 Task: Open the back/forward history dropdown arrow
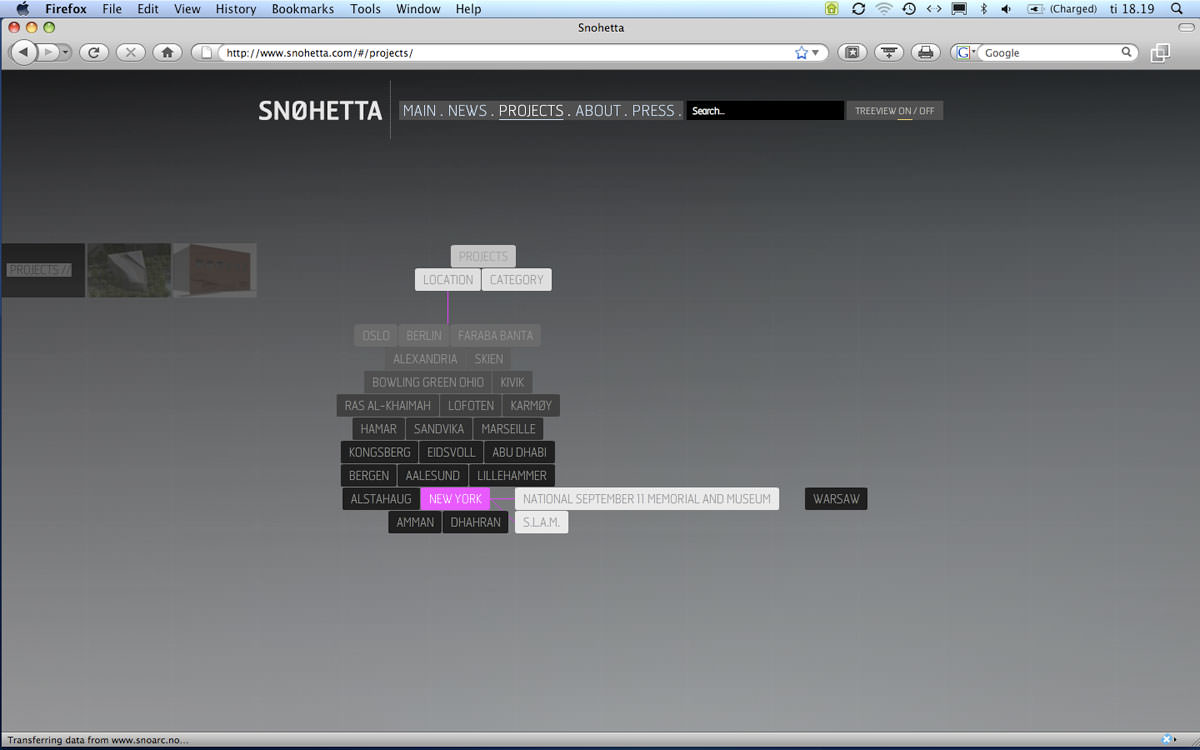click(66, 52)
